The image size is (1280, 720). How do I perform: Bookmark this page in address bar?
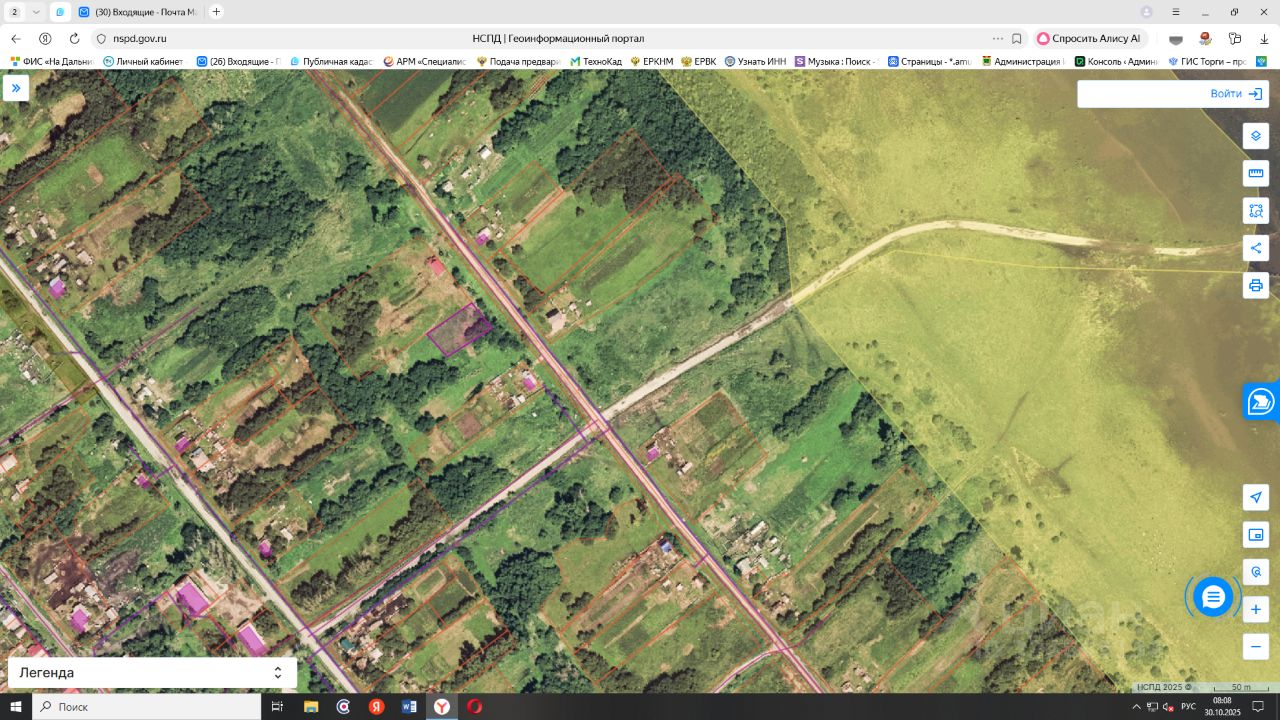1017,39
